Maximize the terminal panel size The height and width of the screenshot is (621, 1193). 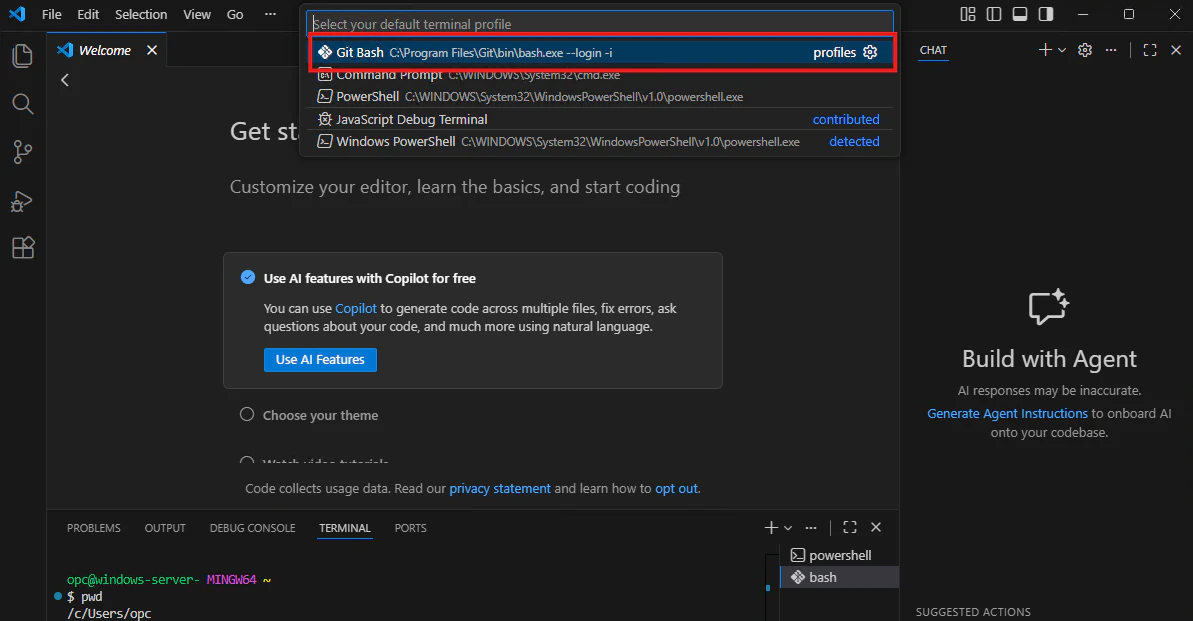pos(850,527)
